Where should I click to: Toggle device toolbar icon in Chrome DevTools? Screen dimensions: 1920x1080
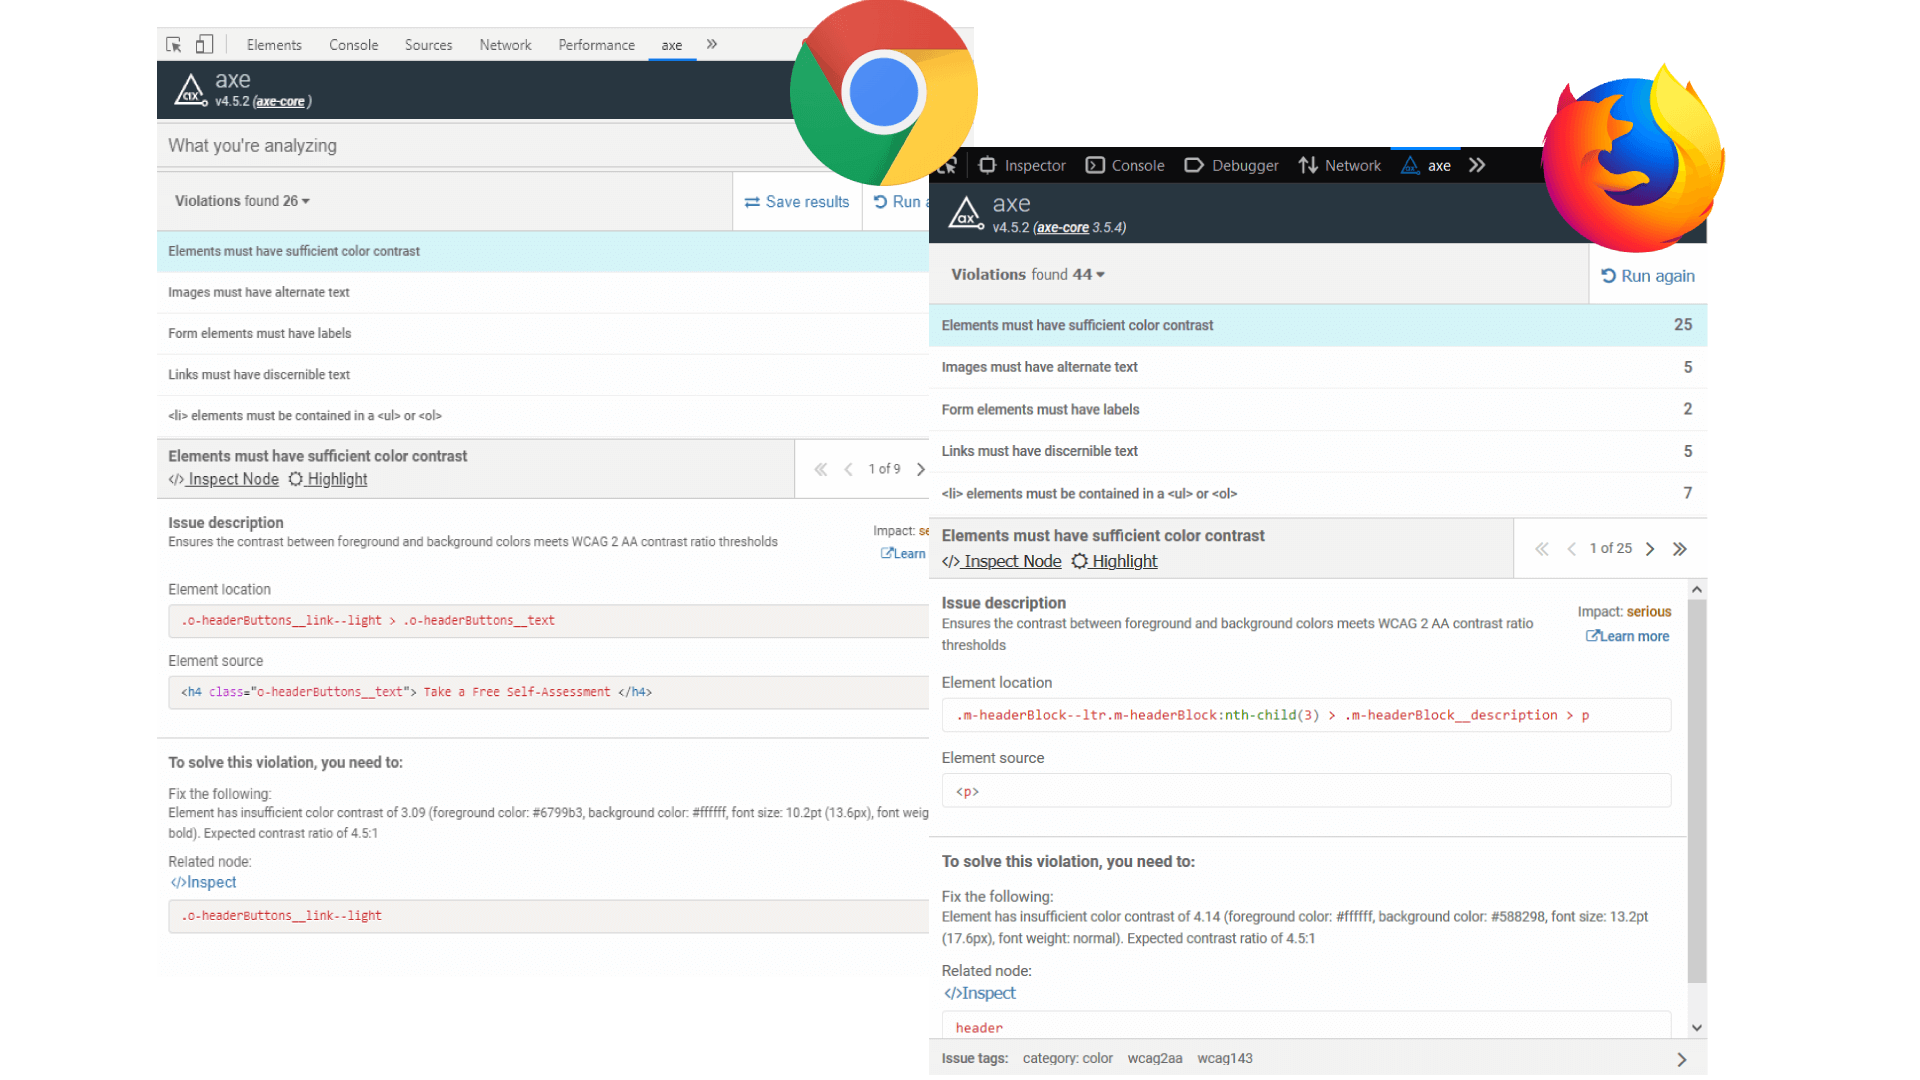[204, 44]
